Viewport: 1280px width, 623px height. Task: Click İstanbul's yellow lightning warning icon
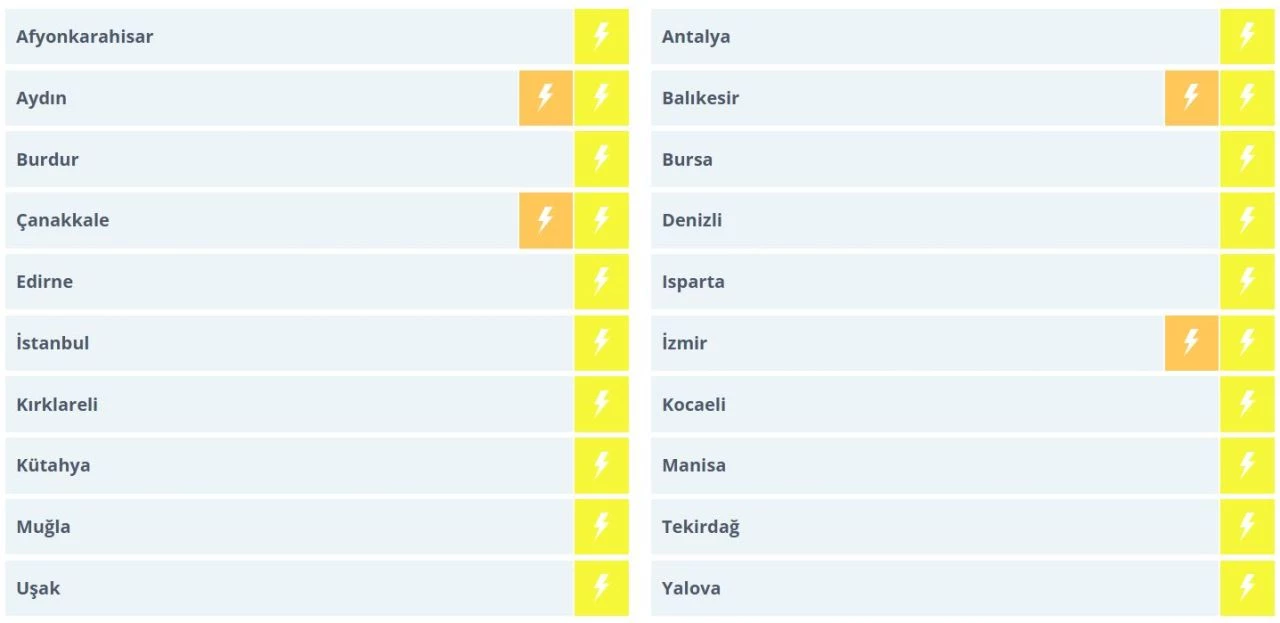(x=601, y=343)
